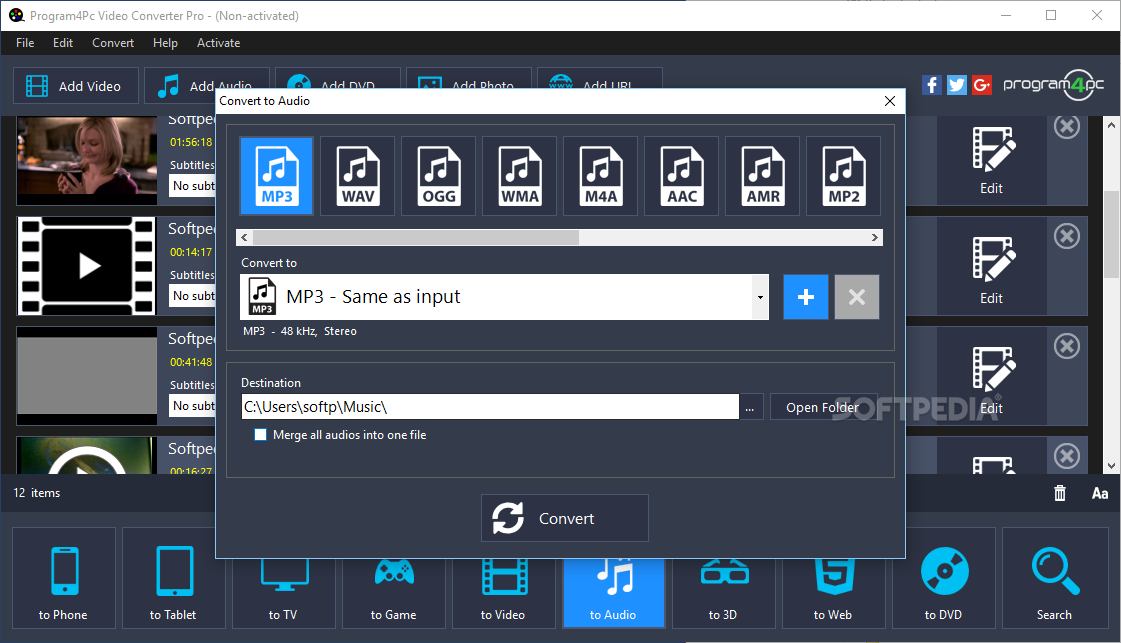
Task: Select the to Game output category
Action: tap(393, 594)
